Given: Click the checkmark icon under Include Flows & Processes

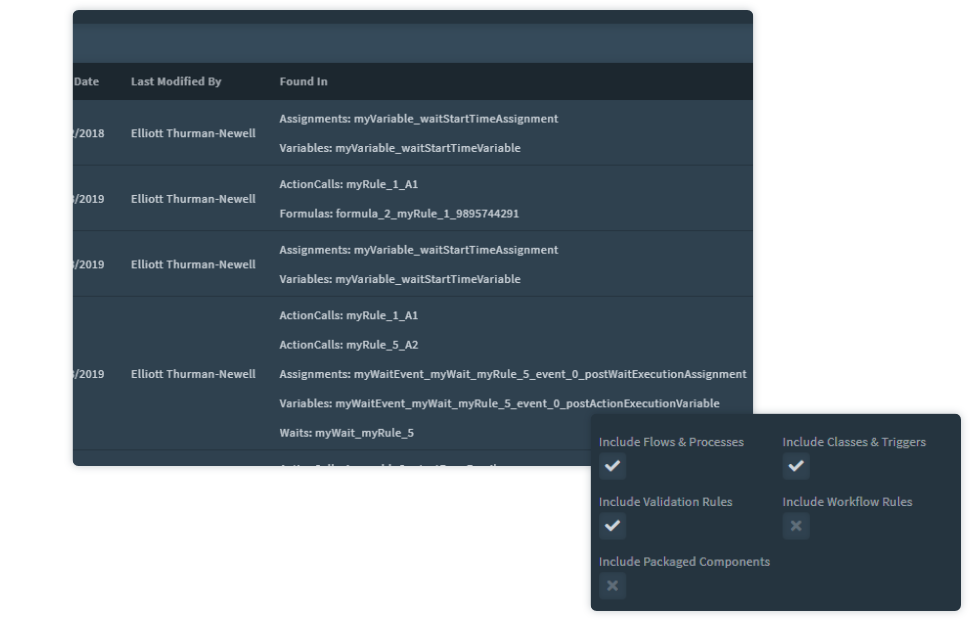Looking at the screenshot, I should point(612,466).
